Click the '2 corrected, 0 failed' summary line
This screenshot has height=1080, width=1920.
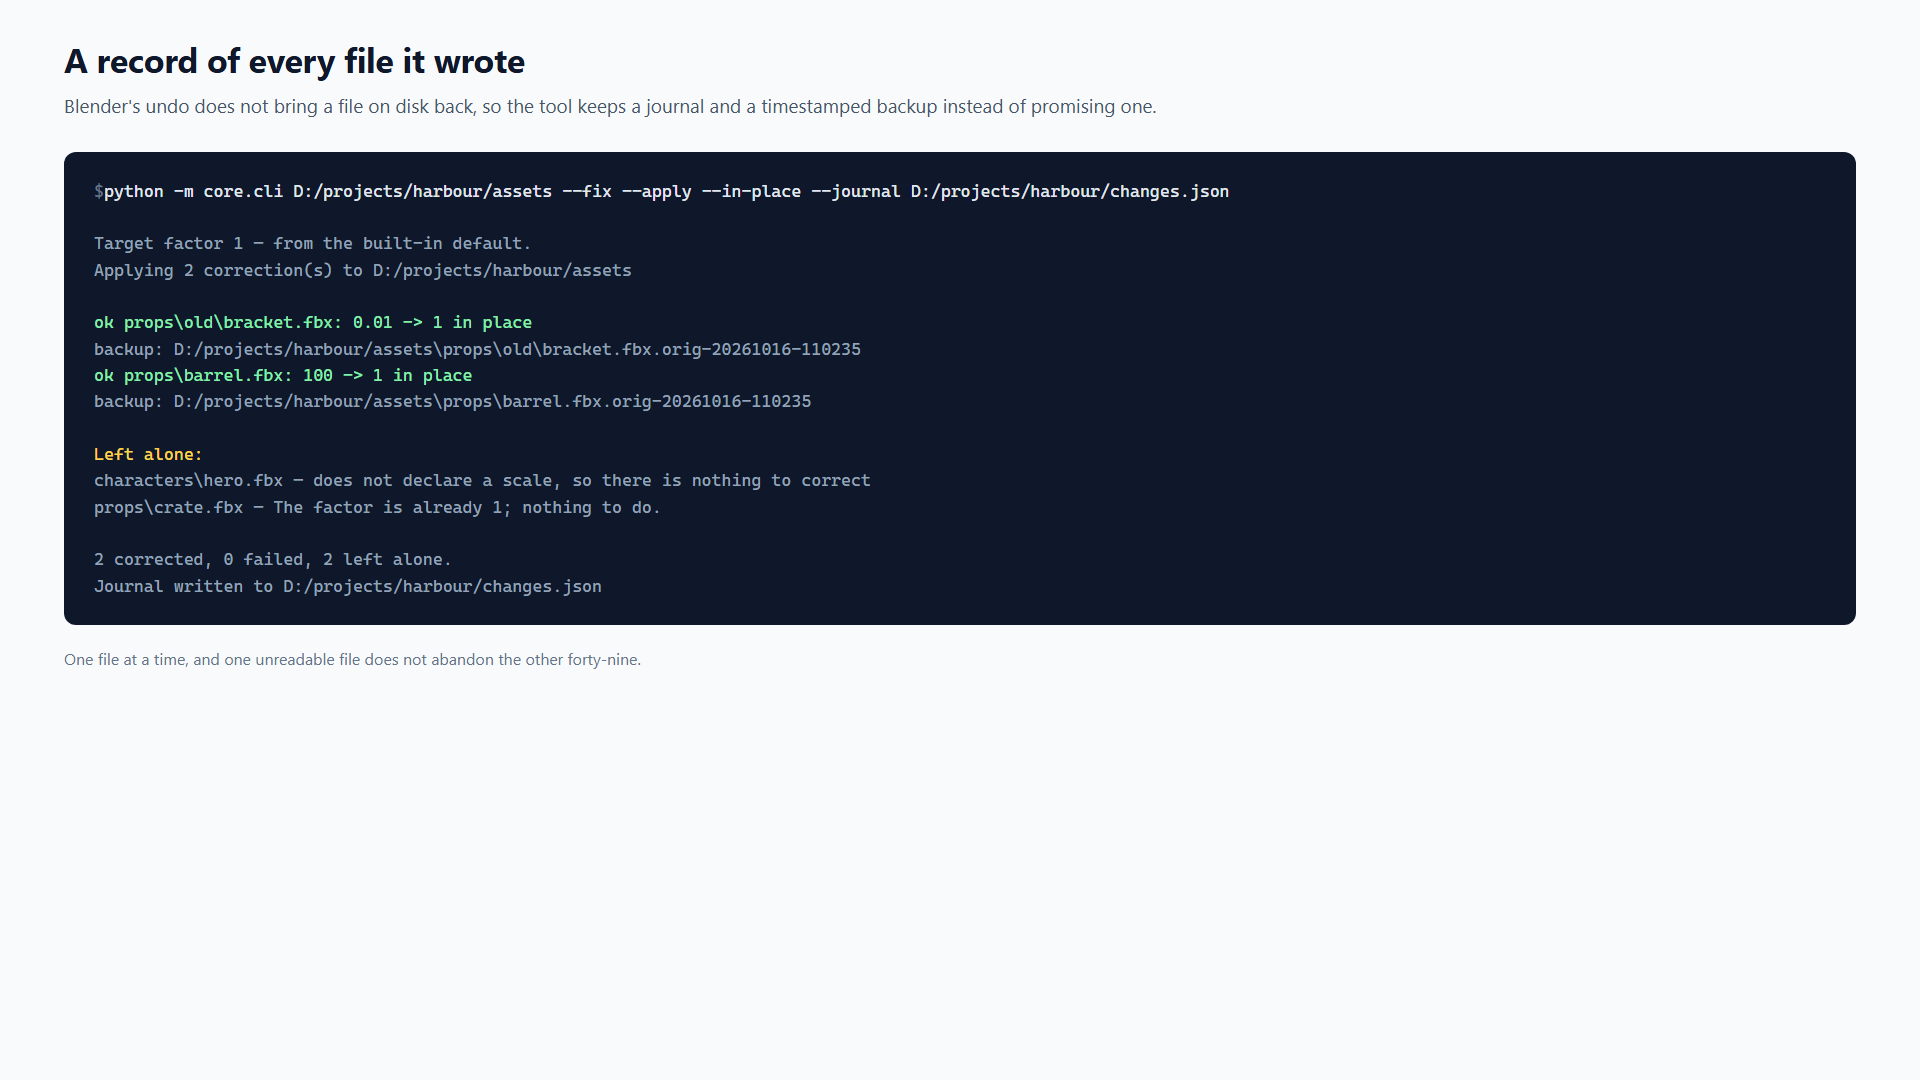click(273, 560)
